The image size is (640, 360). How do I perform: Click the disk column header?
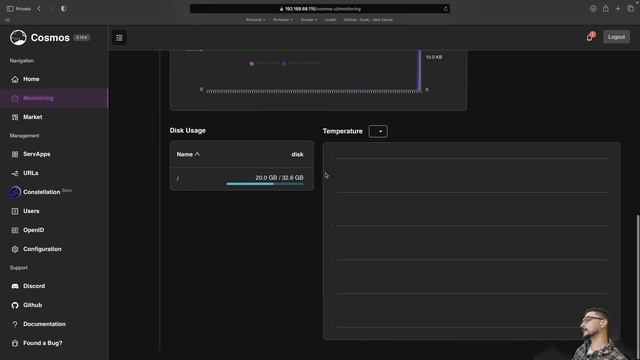pyautogui.click(x=297, y=154)
